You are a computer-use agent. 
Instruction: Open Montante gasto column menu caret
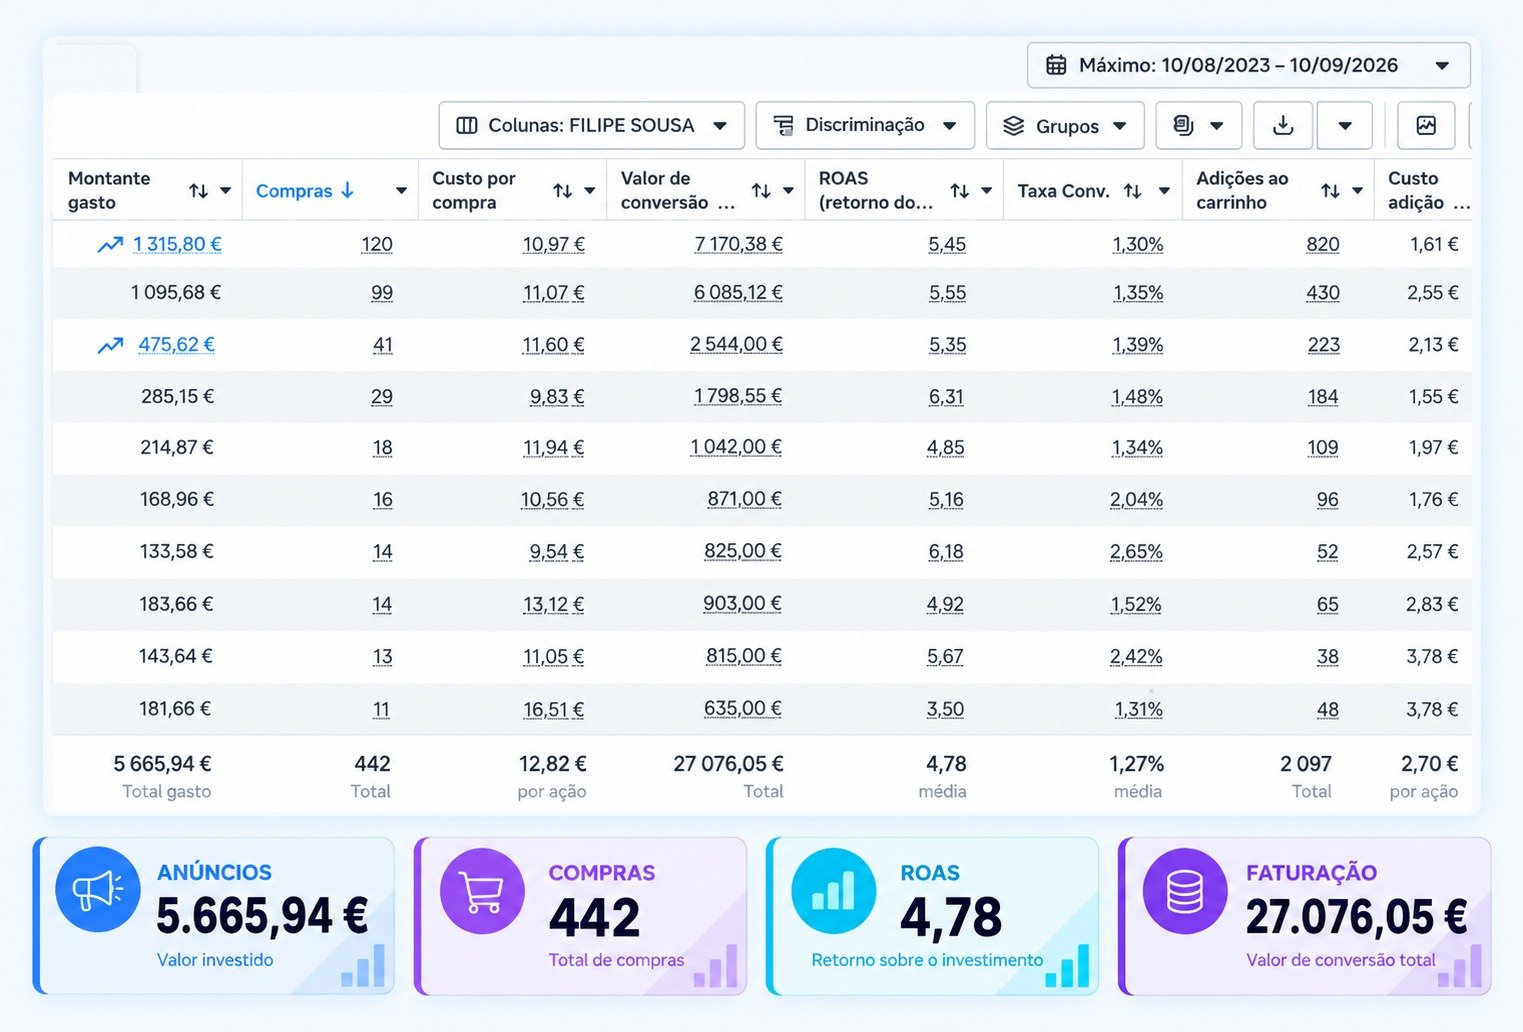[226, 191]
